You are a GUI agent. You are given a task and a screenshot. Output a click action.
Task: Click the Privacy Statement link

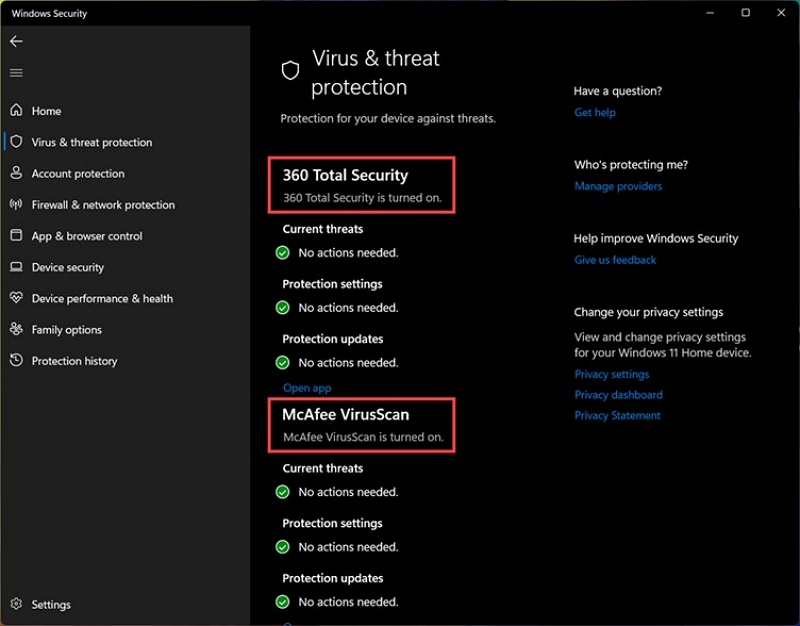tap(617, 416)
